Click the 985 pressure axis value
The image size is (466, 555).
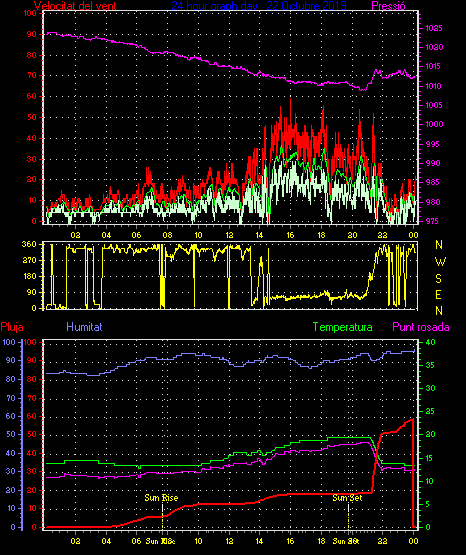click(432, 182)
